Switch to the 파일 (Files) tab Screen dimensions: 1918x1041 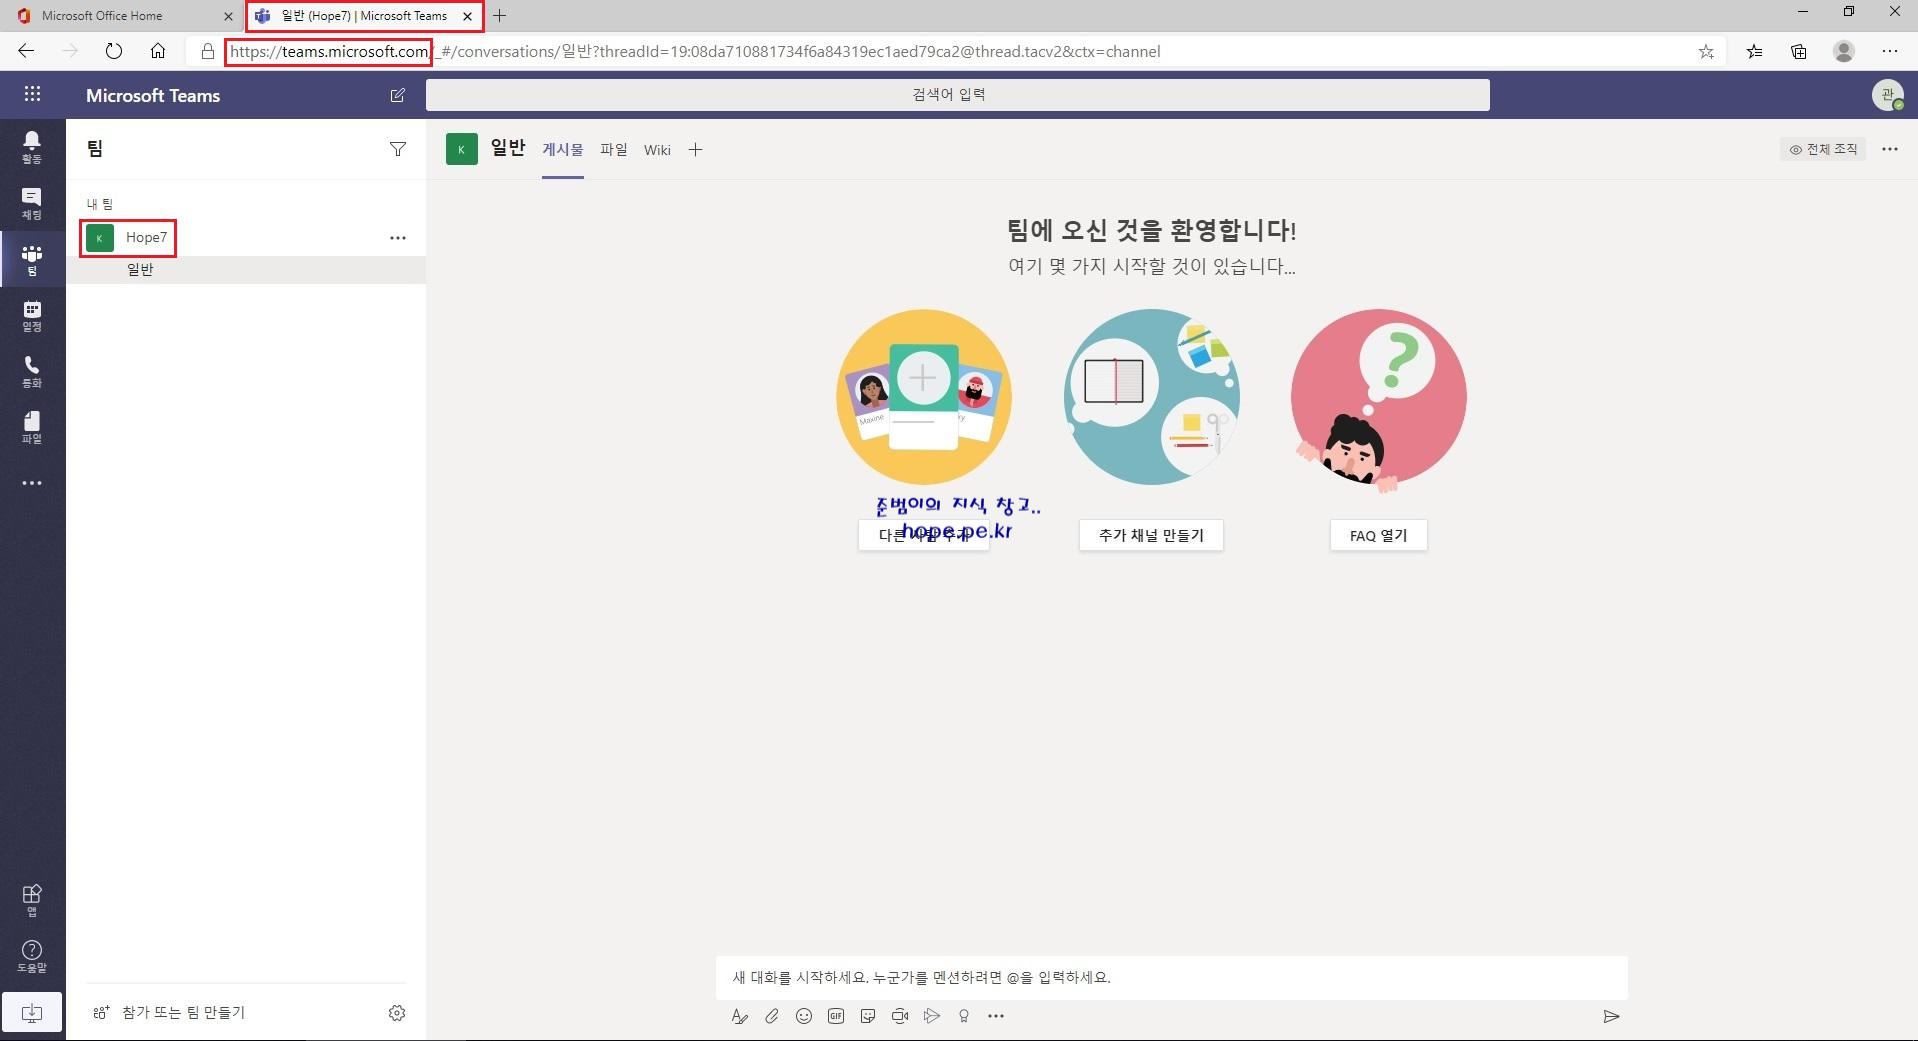pos(614,150)
